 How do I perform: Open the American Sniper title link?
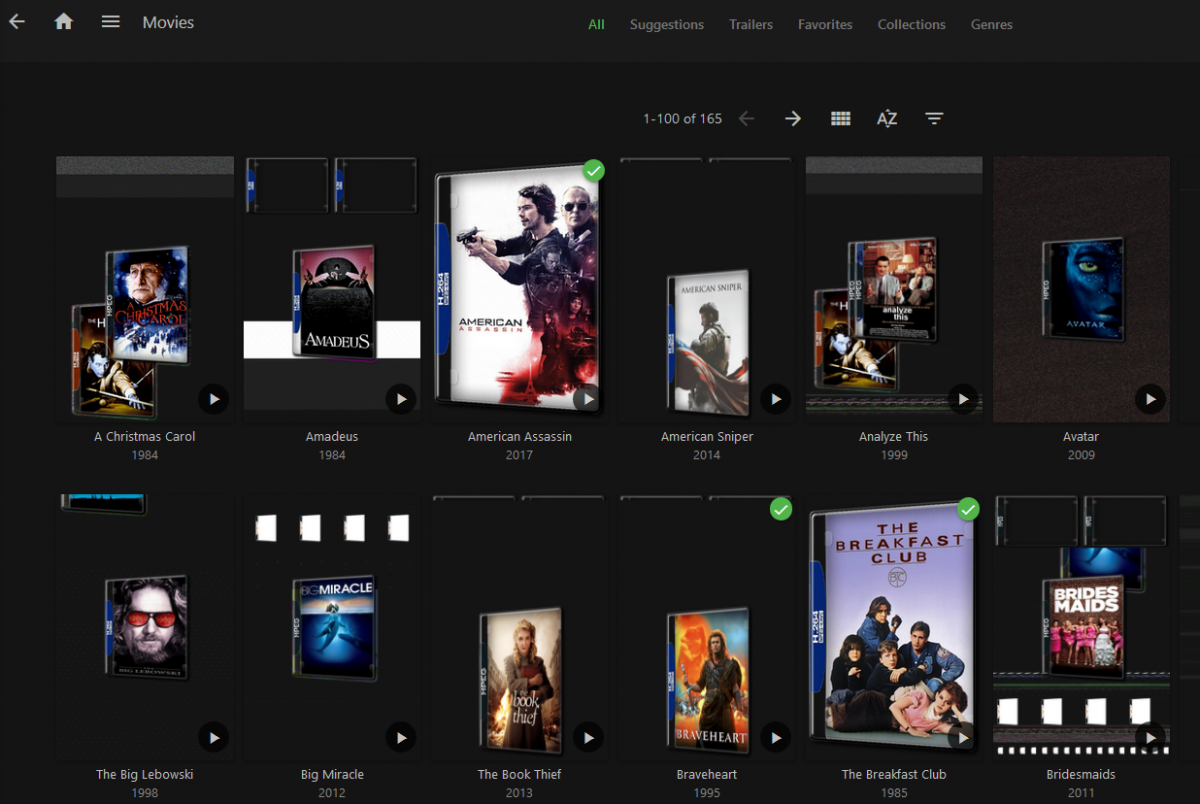tap(707, 437)
